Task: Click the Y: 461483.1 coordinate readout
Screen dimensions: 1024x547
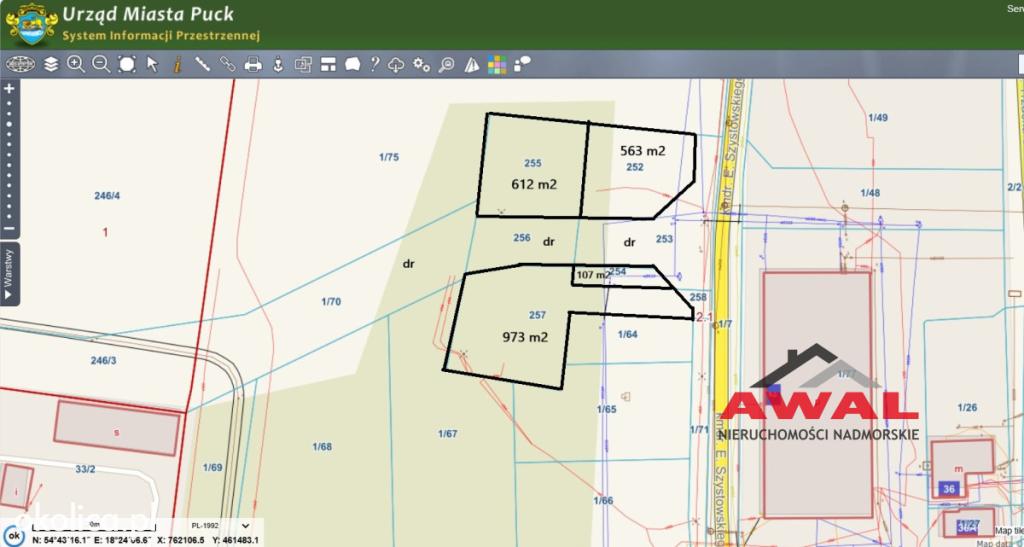Action: pyautogui.click(x=236, y=540)
